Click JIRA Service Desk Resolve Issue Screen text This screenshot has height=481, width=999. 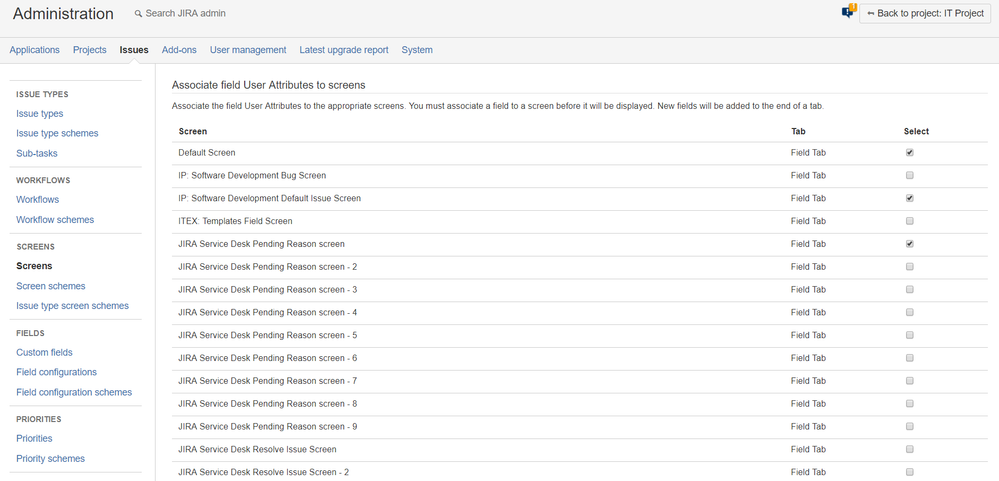click(257, 449)
